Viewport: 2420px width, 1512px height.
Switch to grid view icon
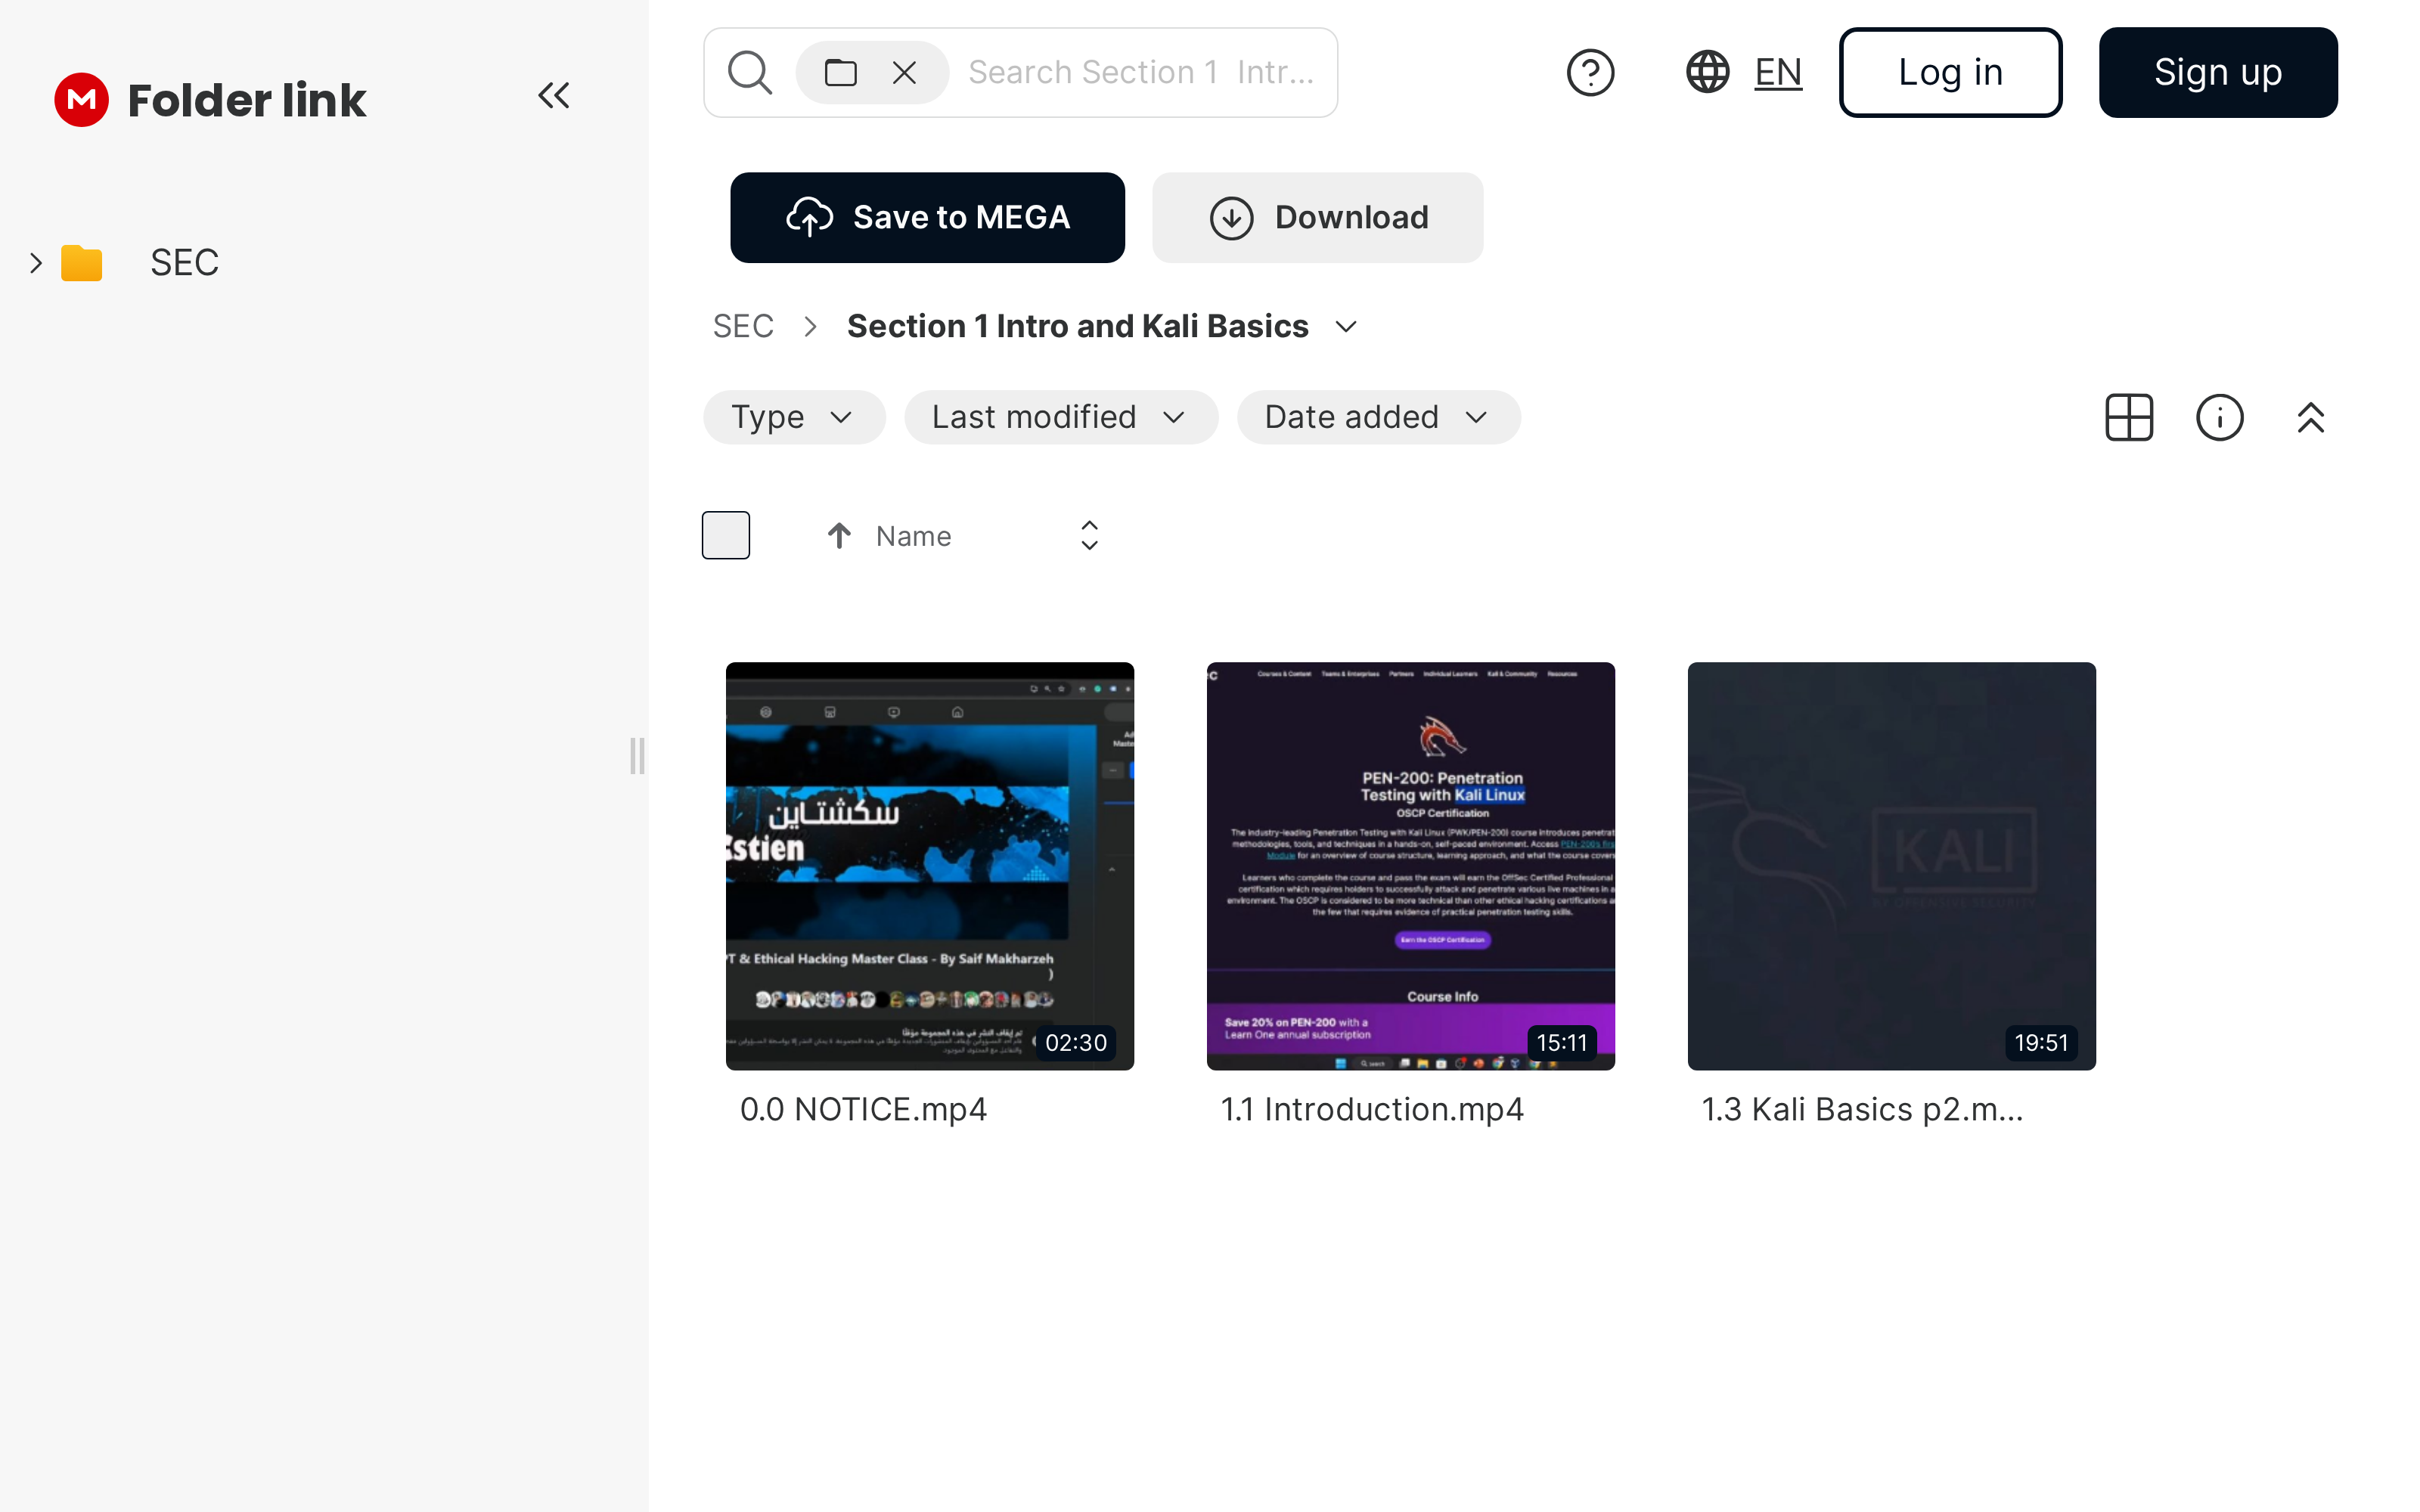click(x=2128, y=417)
